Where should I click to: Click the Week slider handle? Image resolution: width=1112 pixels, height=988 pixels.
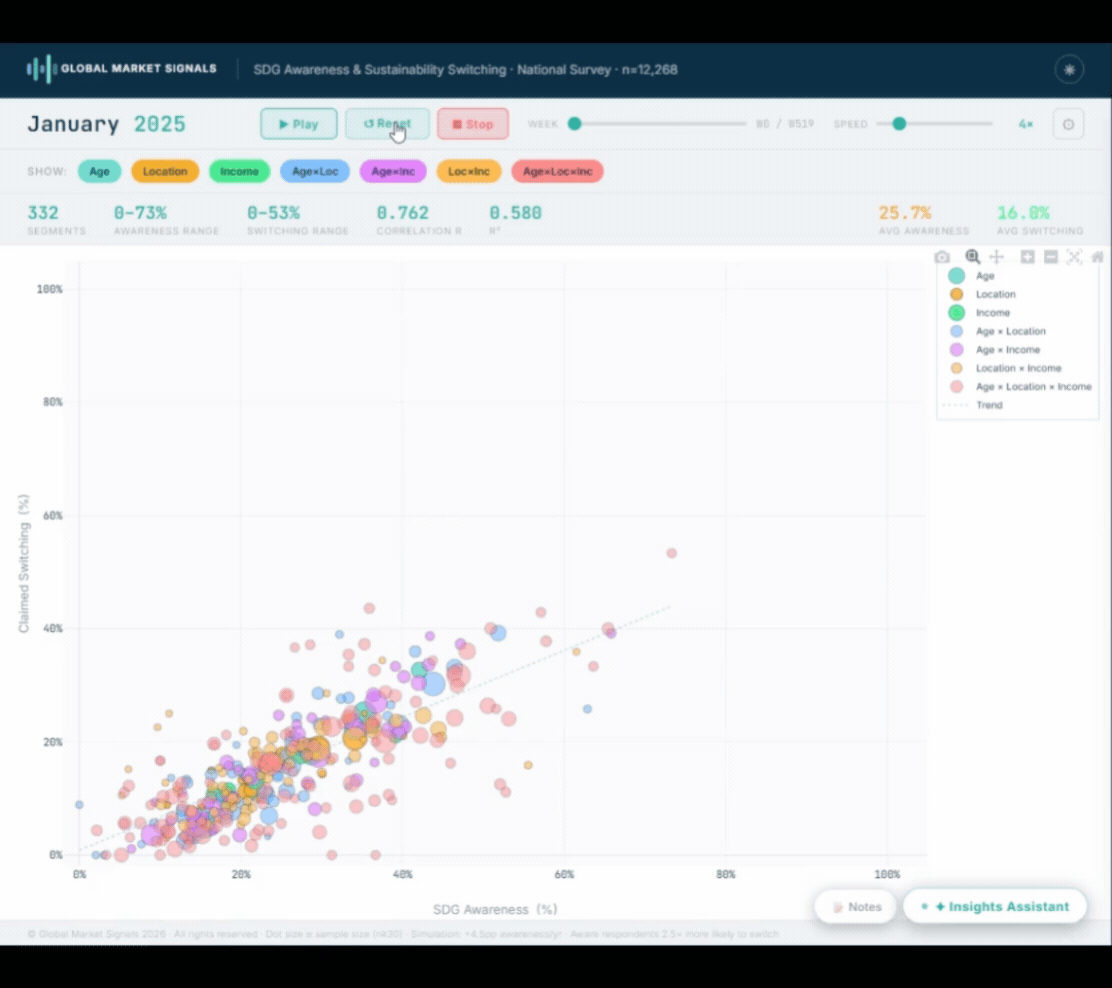574,123
